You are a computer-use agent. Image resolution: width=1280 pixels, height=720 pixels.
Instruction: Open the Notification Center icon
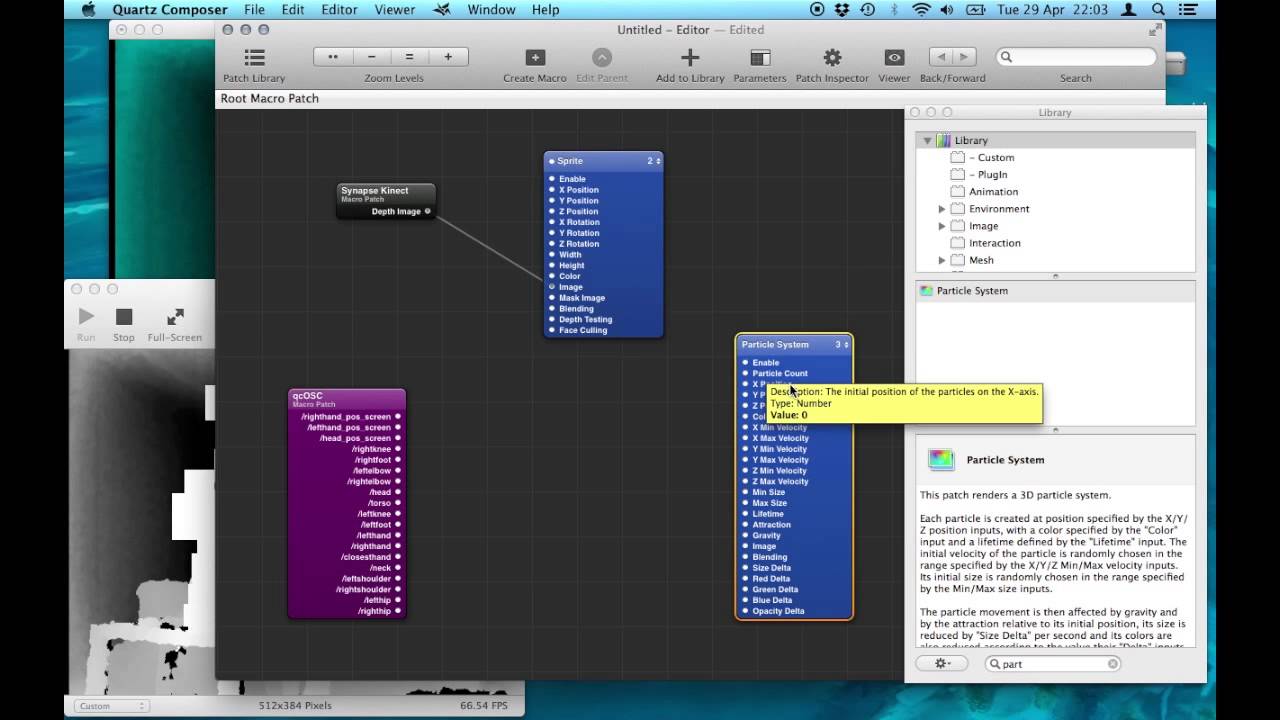1186,9
